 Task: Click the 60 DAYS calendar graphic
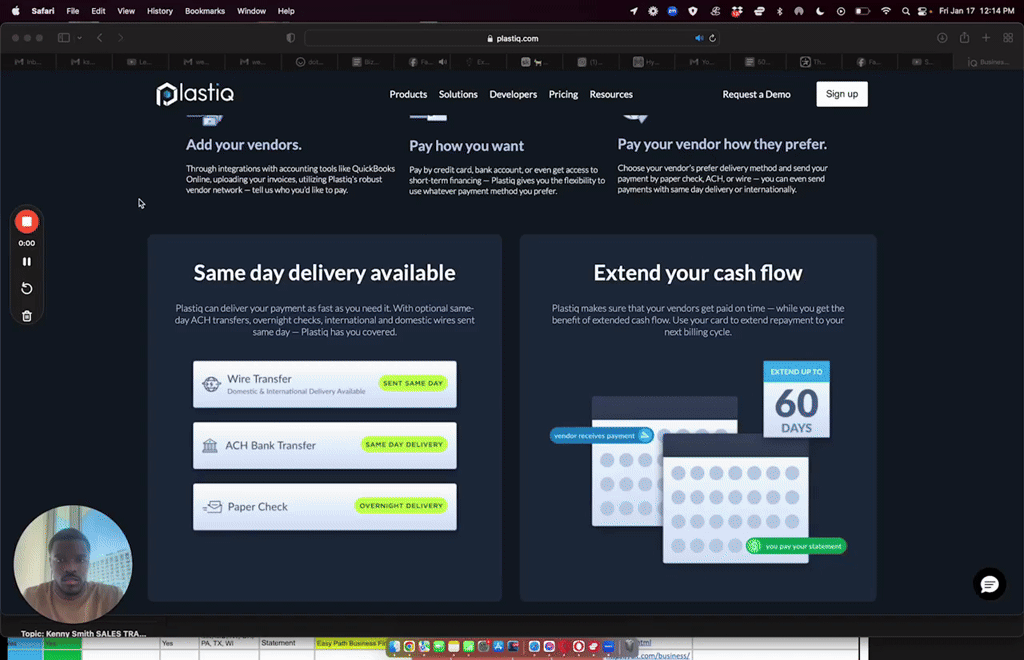[796, 399]
